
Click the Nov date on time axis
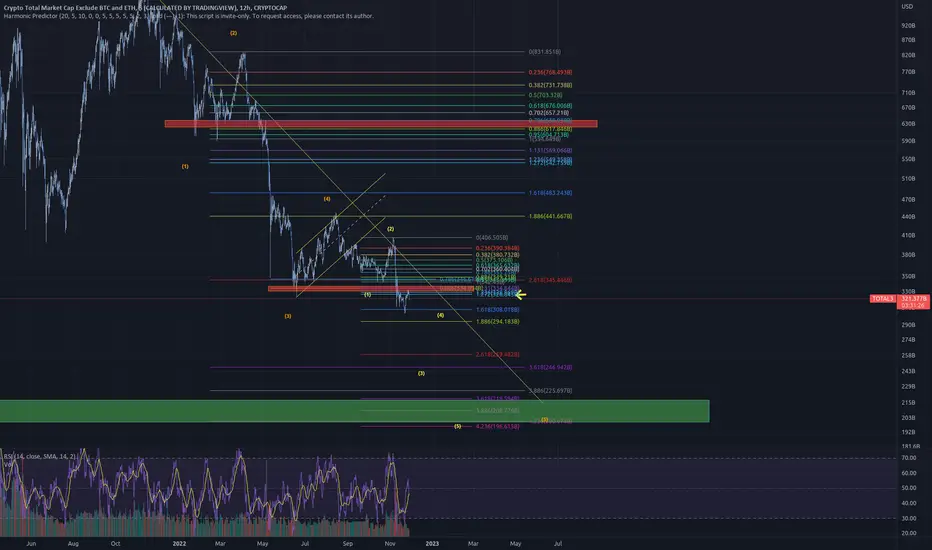click(390, 543)
